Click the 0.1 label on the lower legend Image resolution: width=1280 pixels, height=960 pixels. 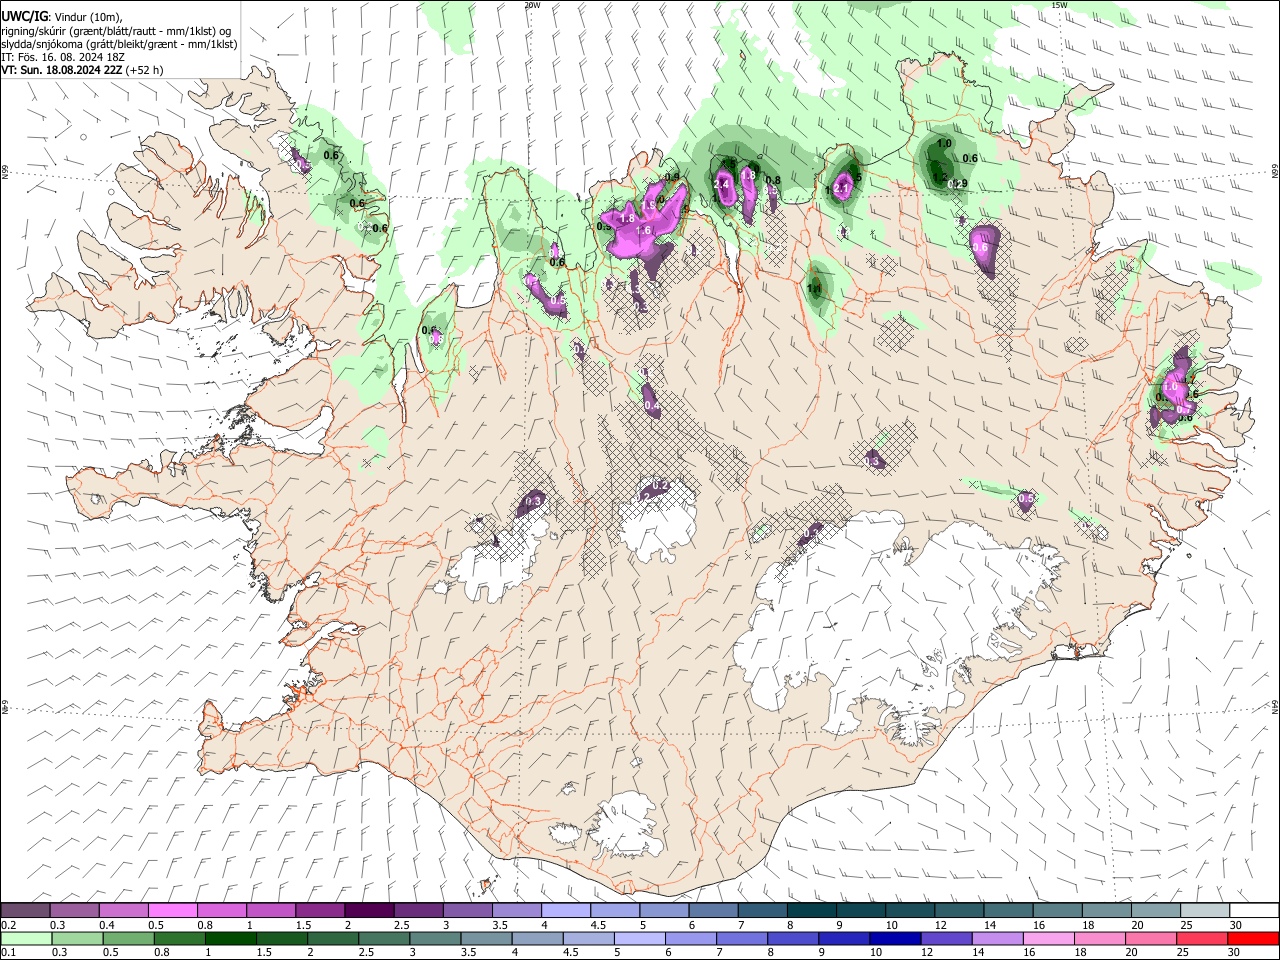point(8,953)
